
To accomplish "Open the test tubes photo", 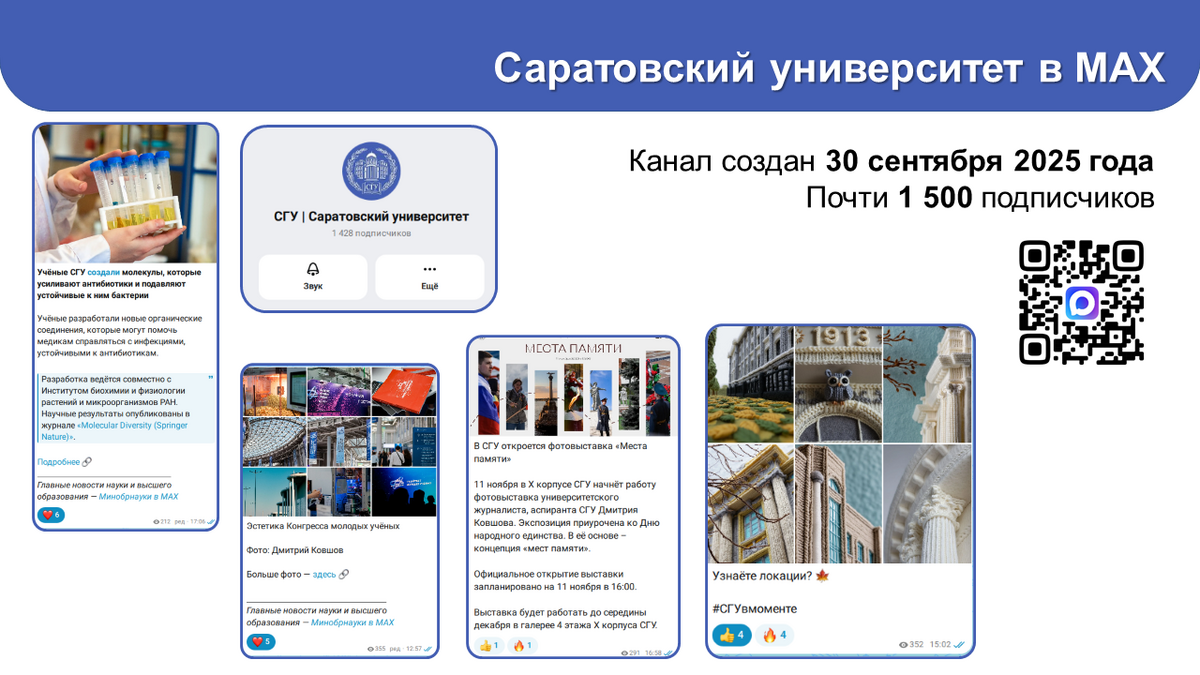I will point(126,193).
